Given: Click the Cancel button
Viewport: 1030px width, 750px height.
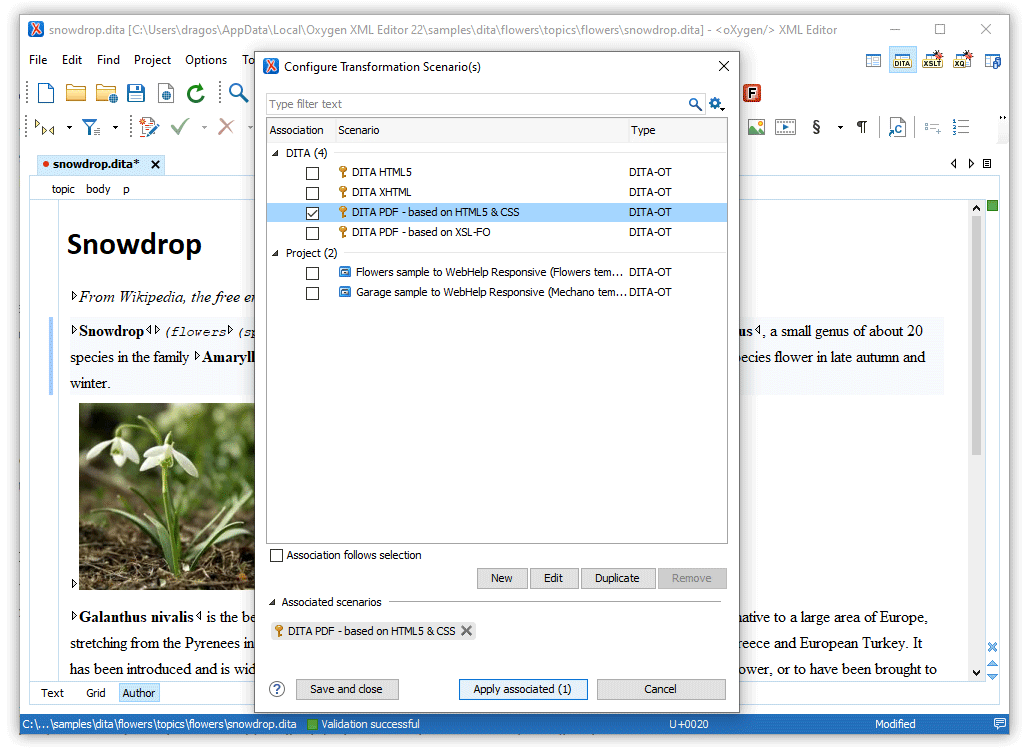Looking at the screenshot, I should coord(661,689).
